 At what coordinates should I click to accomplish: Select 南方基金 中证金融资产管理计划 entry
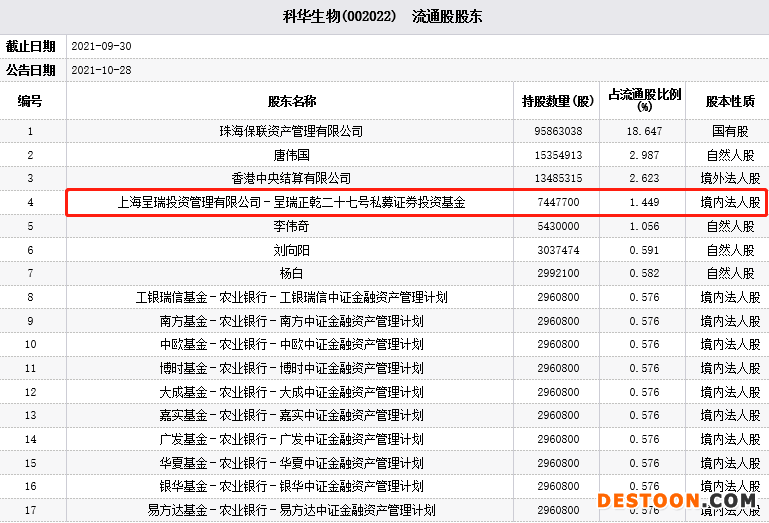pos(291,321)
